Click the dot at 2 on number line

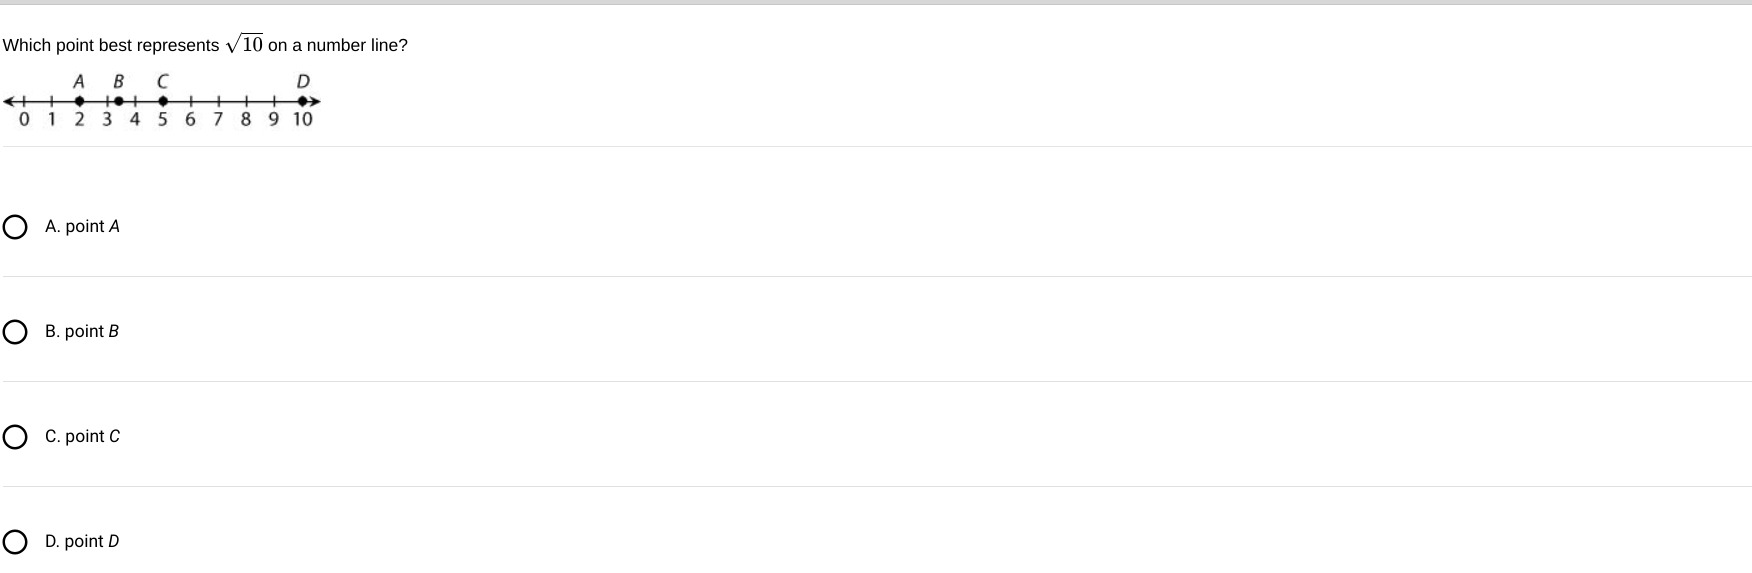pos(79,101)
